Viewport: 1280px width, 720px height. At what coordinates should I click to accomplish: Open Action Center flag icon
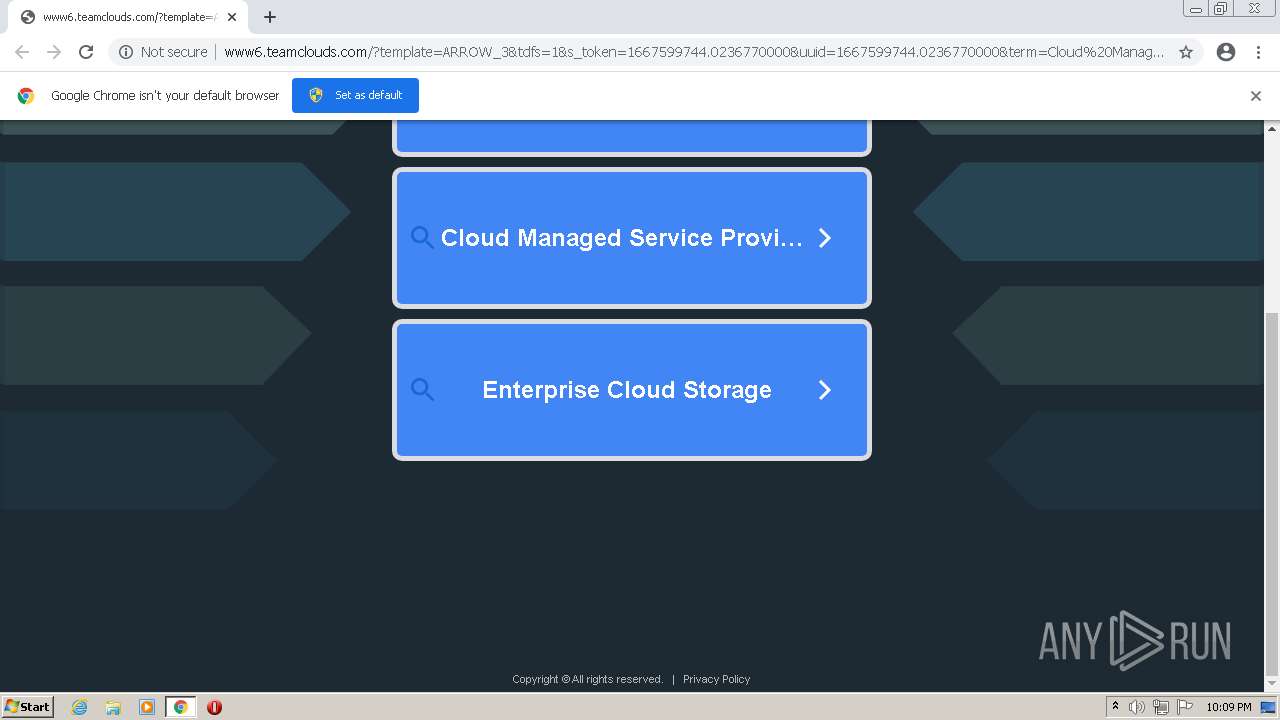tap(1184, 707)
